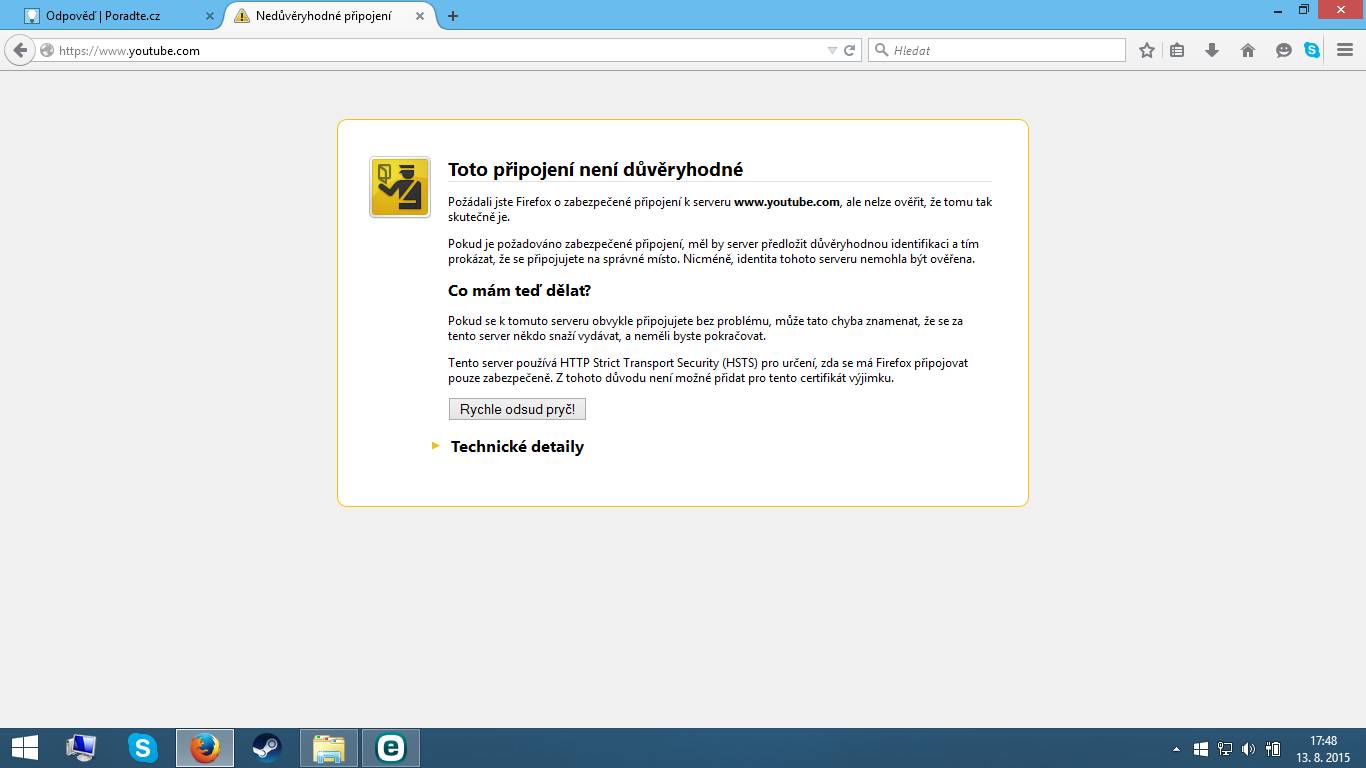Open the URL history dropdown arrow

[x=832, y=50]
